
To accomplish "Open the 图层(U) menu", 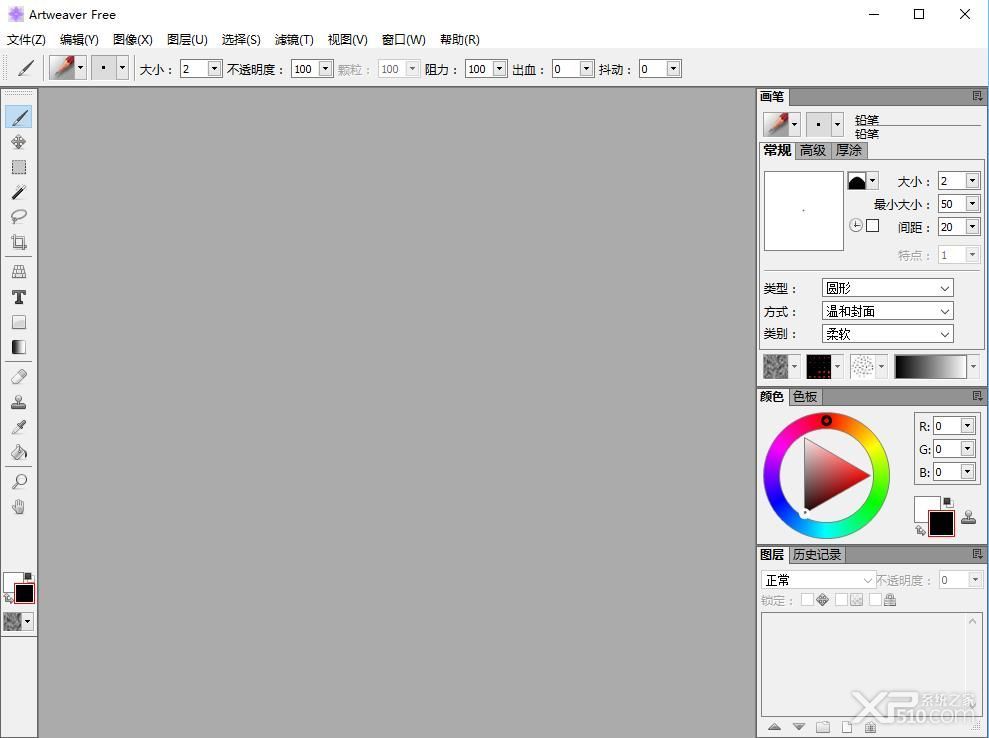I will click(x=187, y=40).
